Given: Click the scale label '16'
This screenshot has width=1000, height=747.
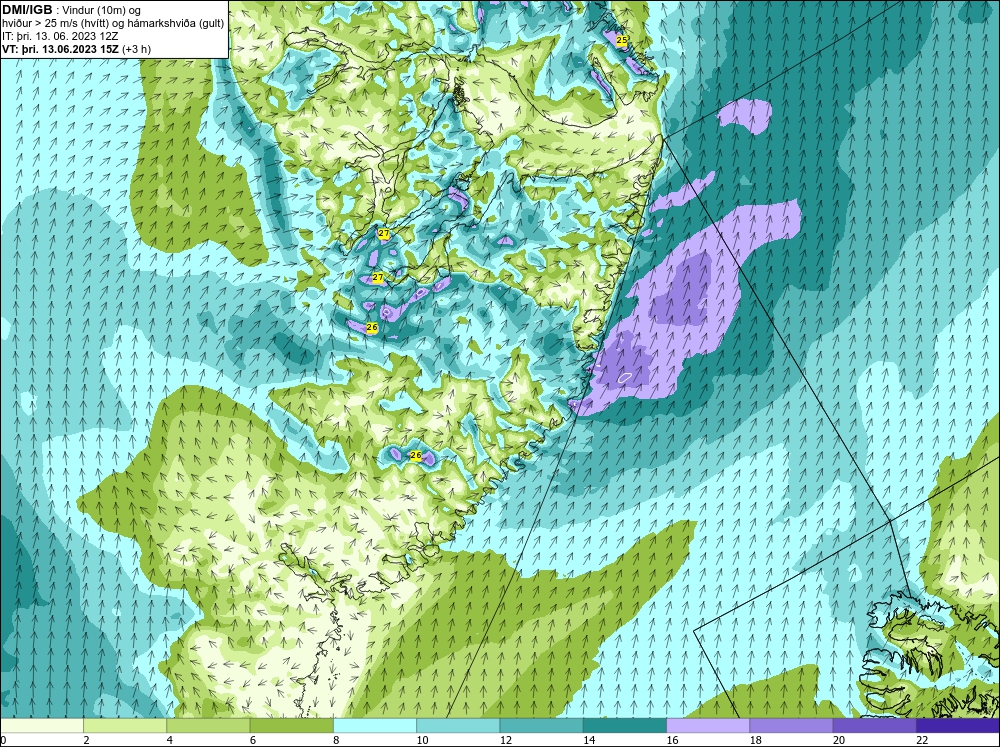Looking at the screenshot, I should click(672, 740).
